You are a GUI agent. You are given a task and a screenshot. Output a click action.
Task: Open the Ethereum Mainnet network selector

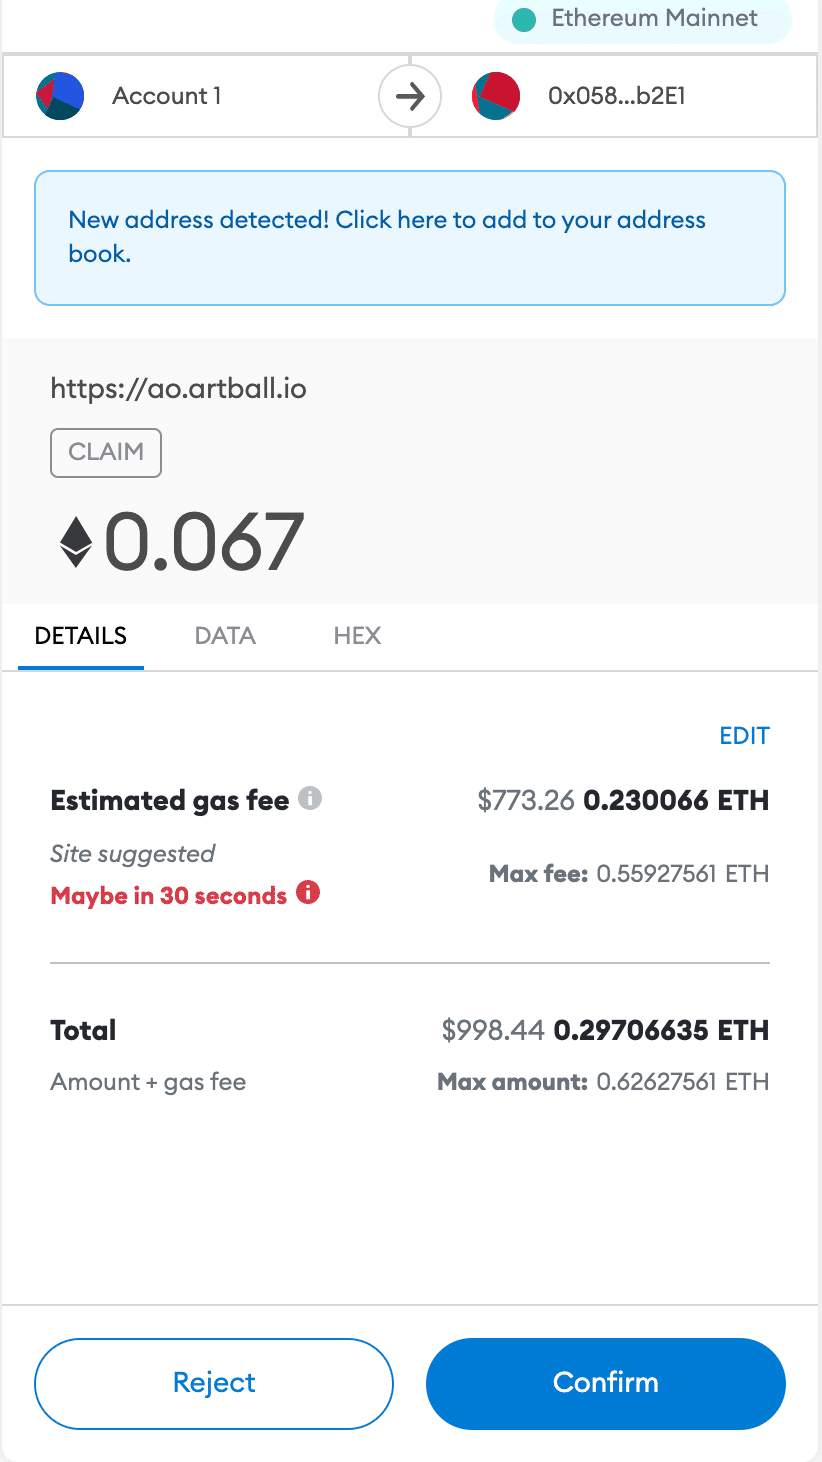(641, 19)
